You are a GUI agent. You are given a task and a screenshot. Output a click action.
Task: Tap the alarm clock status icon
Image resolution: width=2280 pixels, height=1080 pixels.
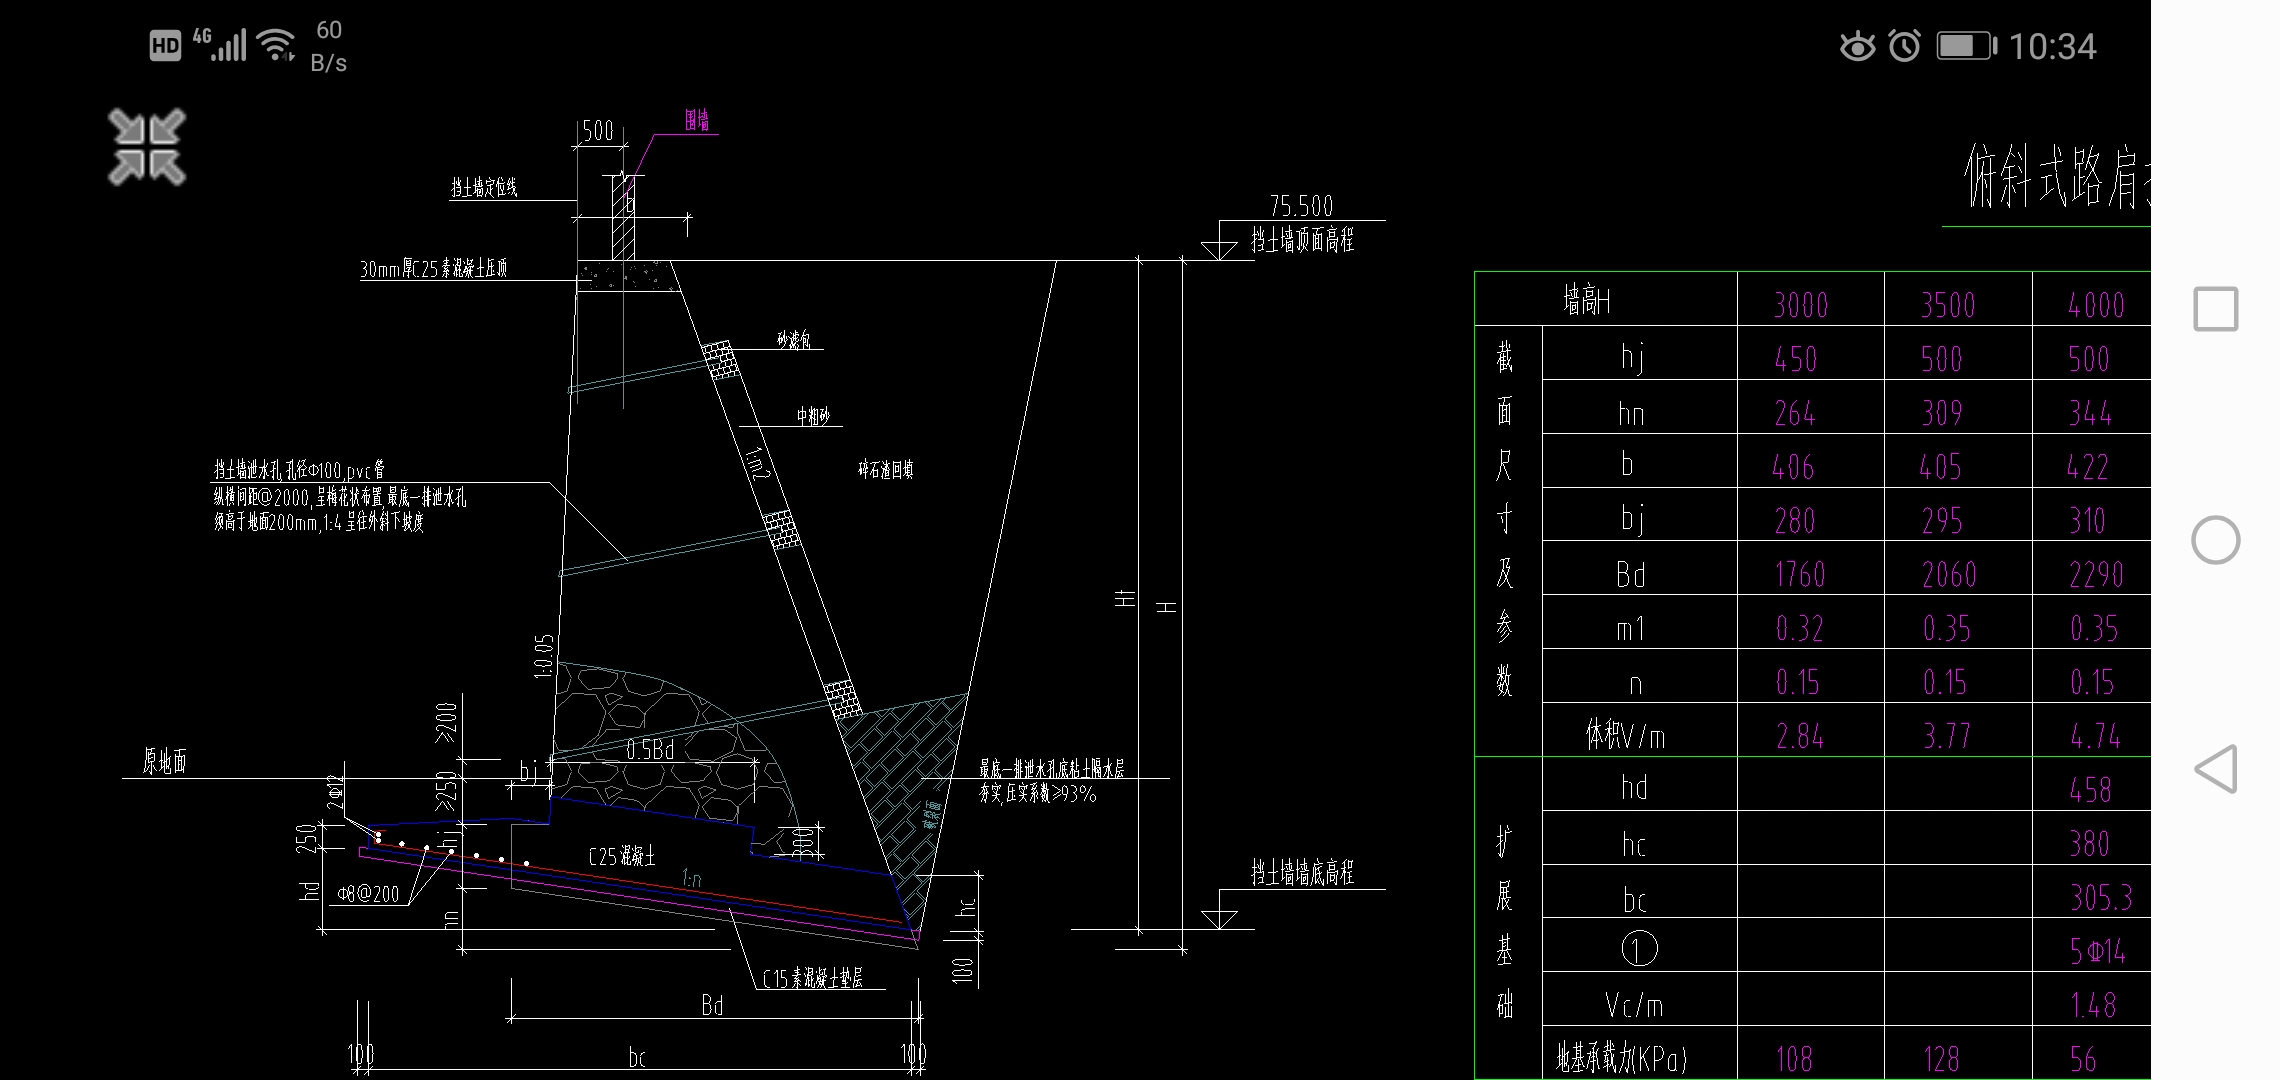pos(1904,46)
